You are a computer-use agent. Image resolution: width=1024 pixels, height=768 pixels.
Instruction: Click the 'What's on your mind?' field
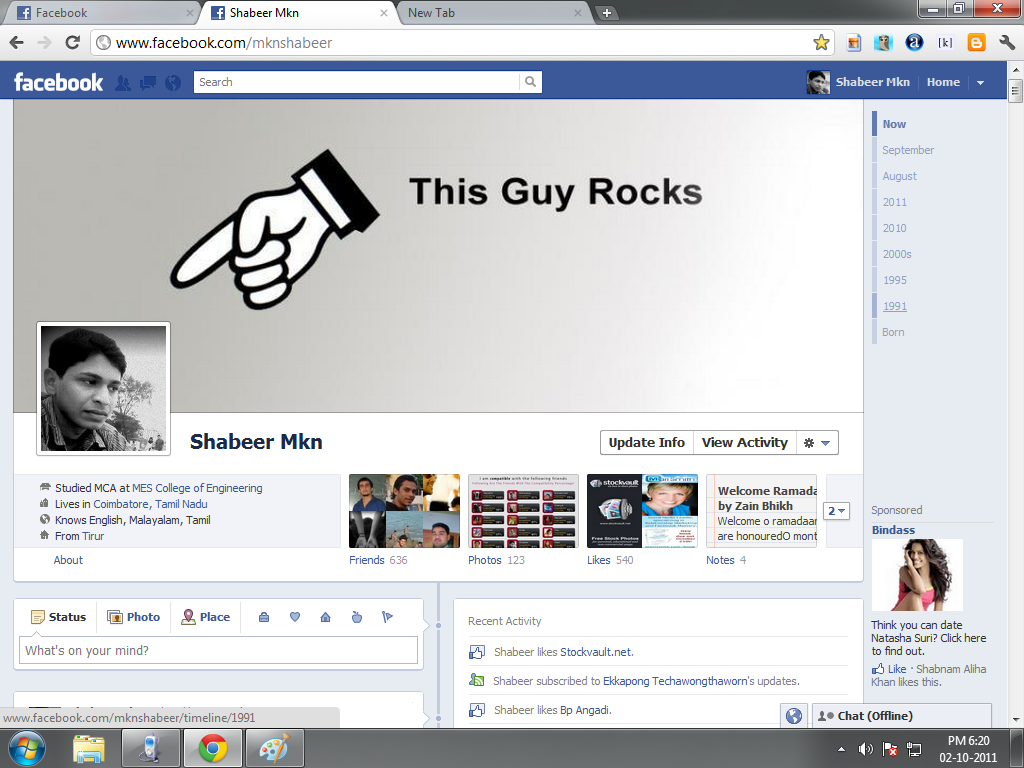[x=218, y=650]
